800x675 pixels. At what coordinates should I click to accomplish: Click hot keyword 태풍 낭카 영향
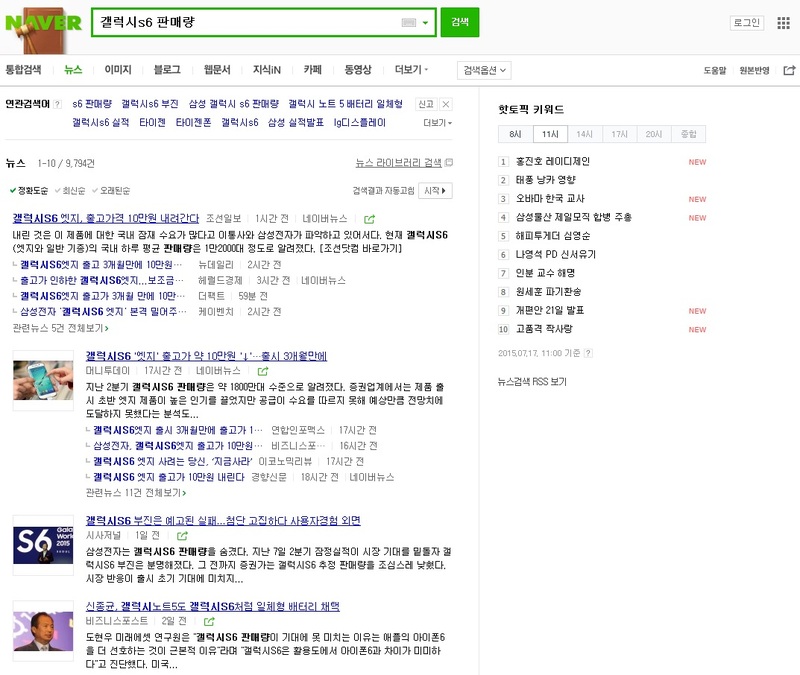[x=545, y=180]
